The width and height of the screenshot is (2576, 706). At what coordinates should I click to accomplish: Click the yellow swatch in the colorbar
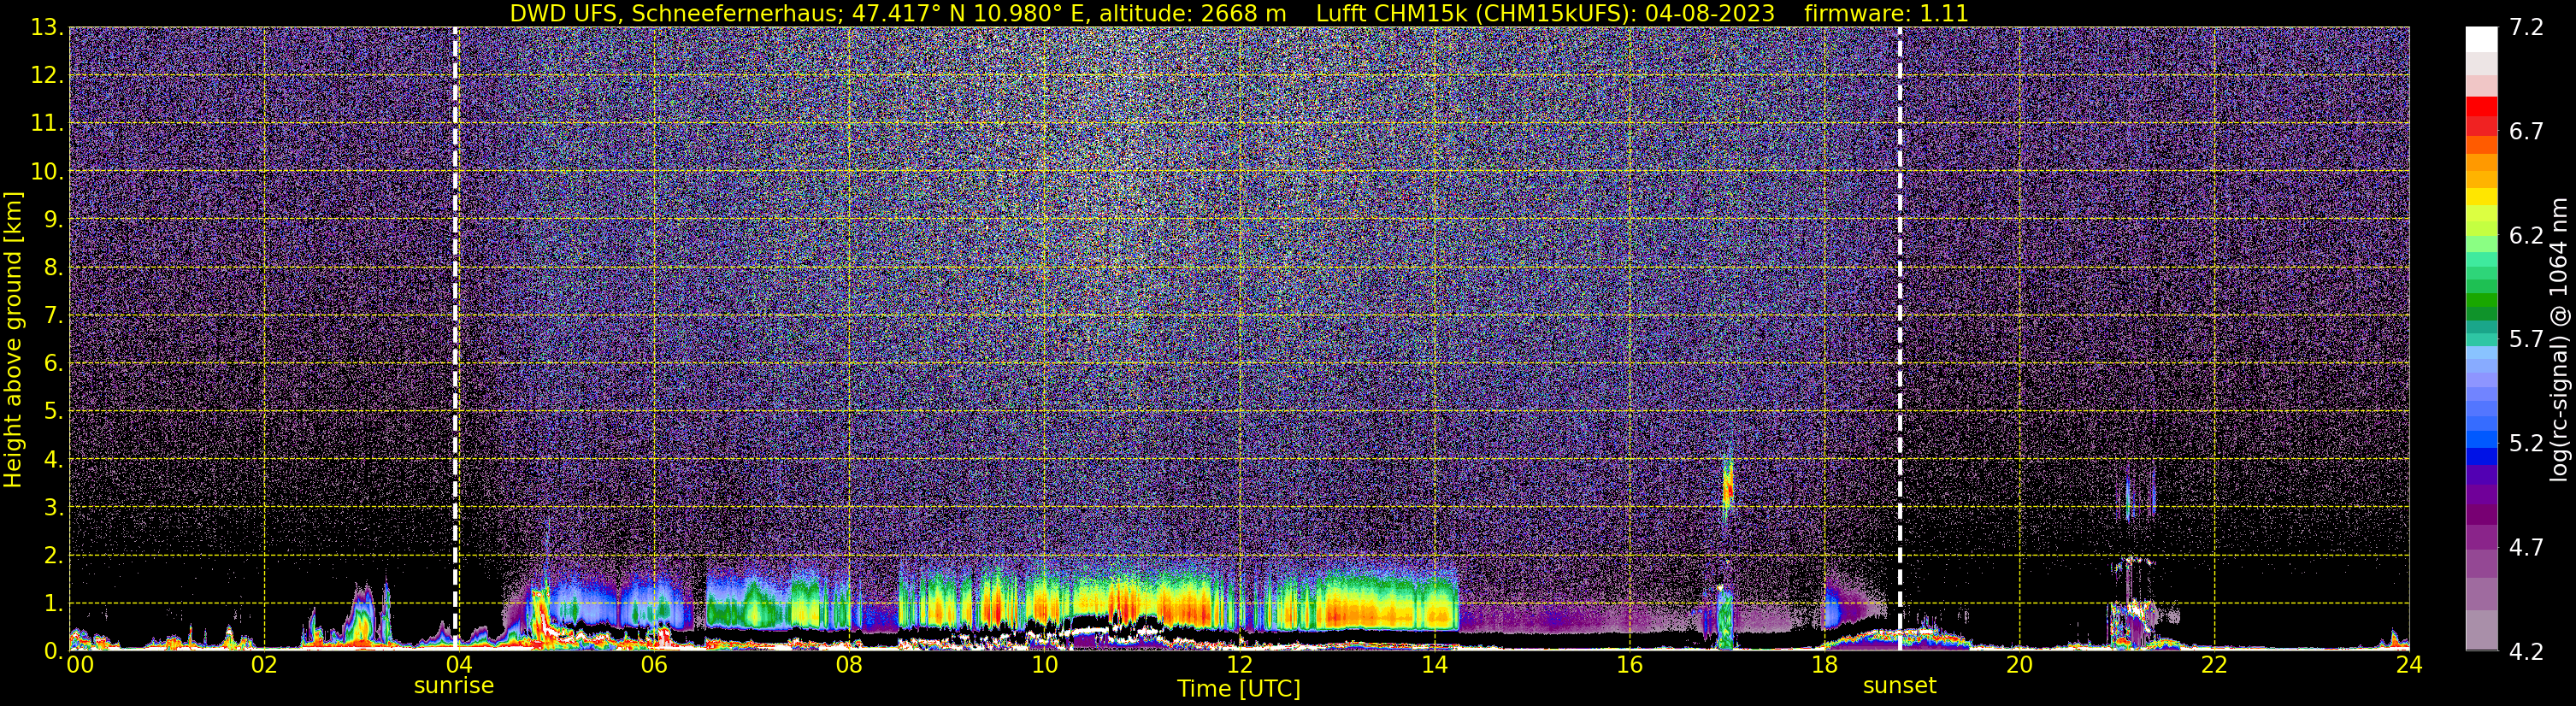(x=2481, y=197)
